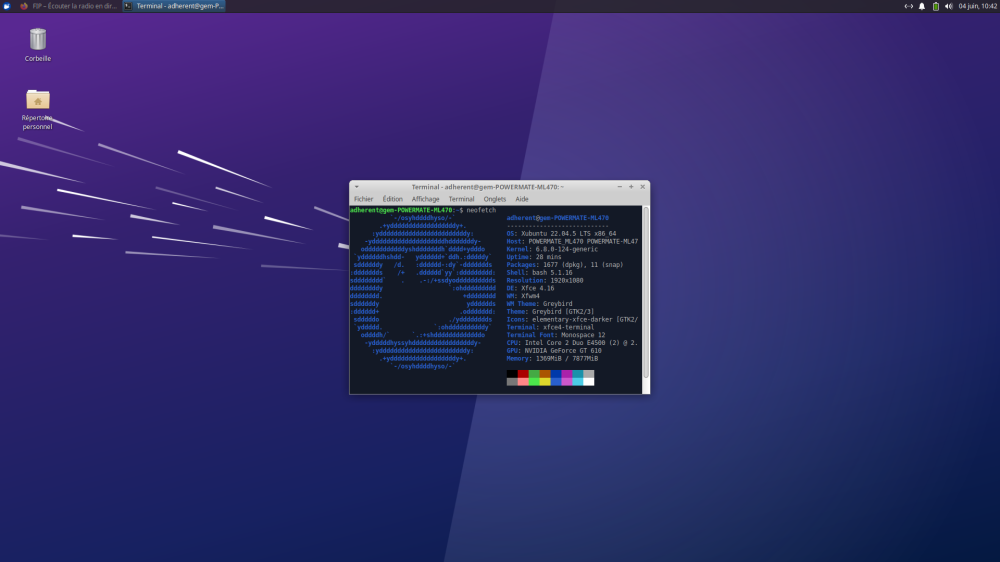
Task: Click the WM value 'Xfwm4'
Action: [x=531, y=296]
